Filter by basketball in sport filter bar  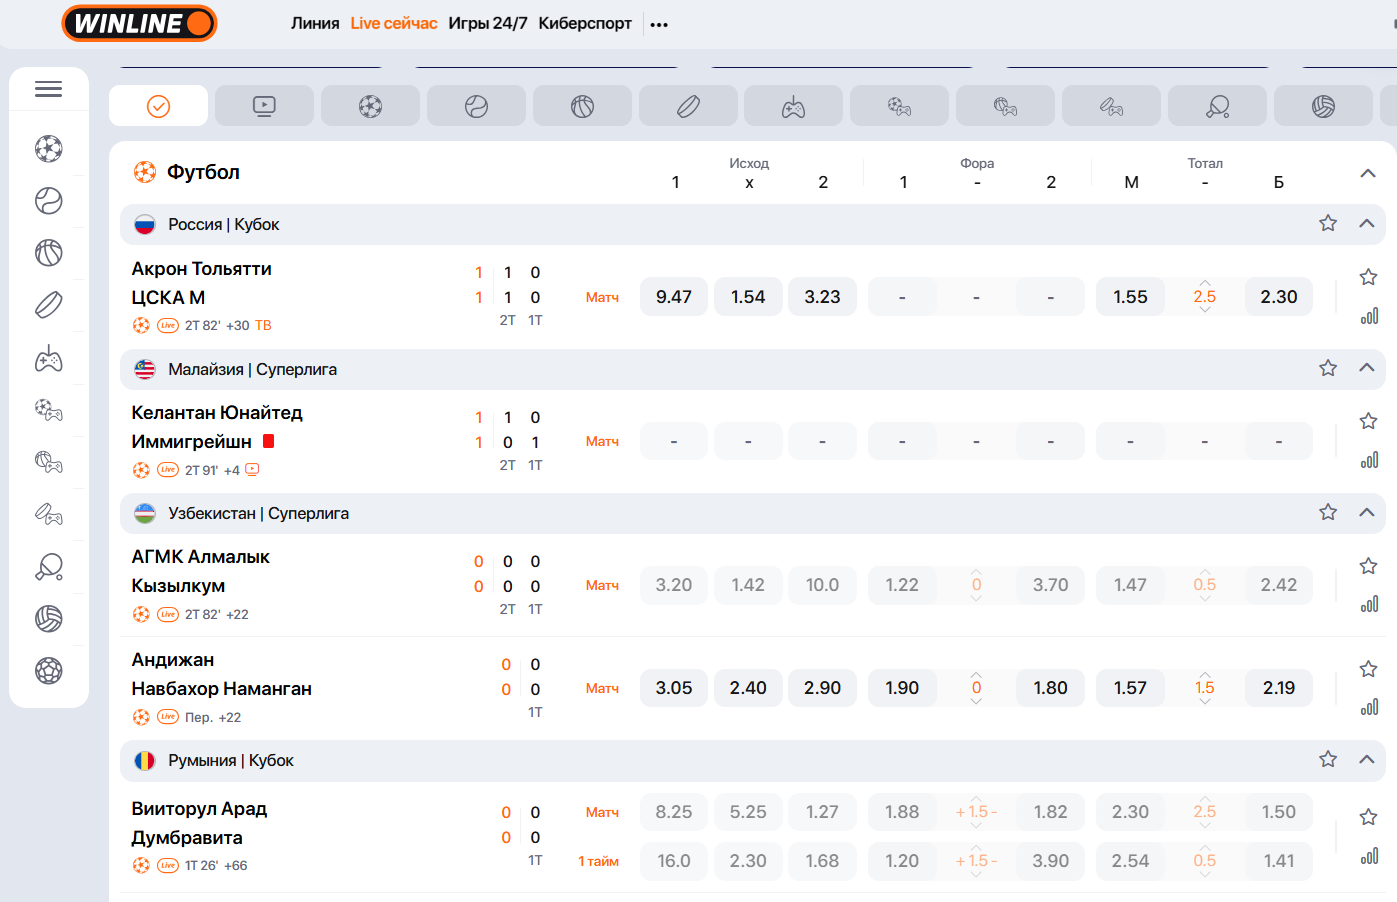tap(582, 106)
